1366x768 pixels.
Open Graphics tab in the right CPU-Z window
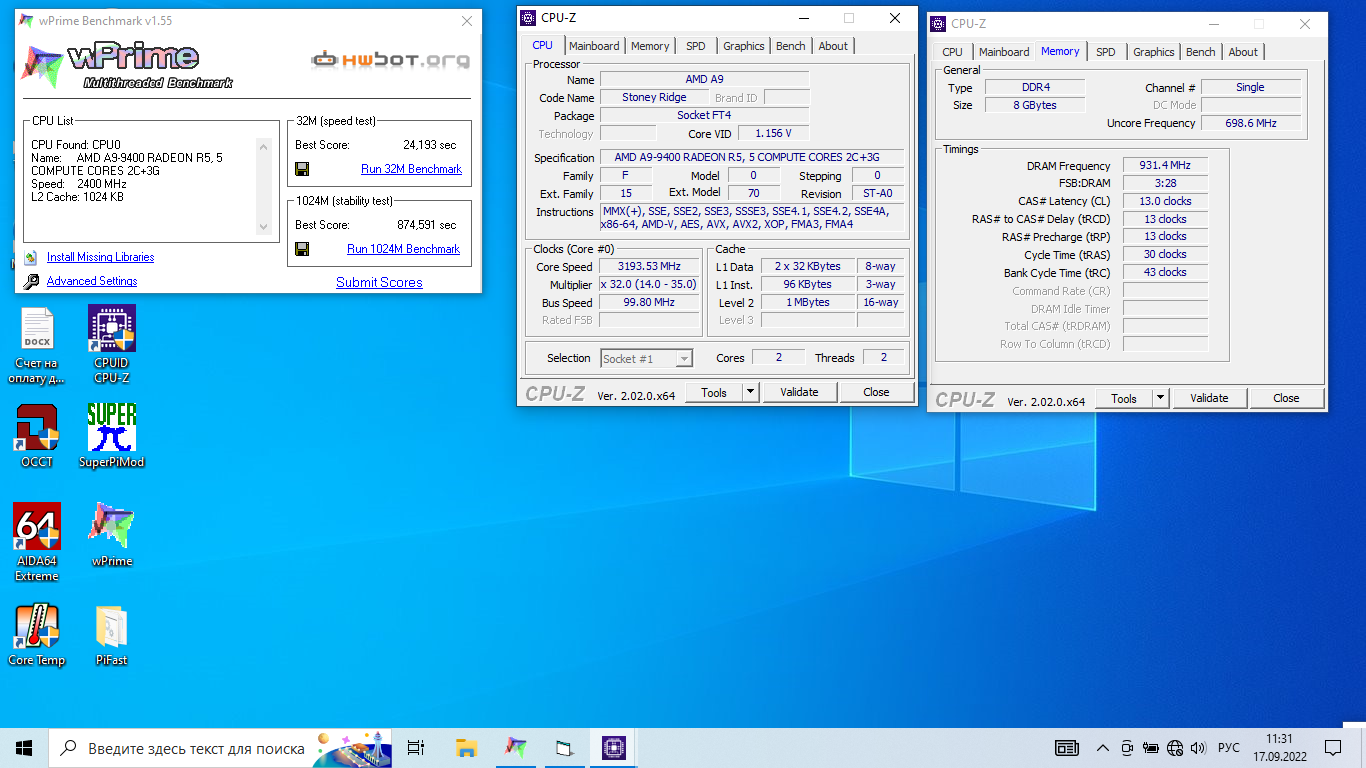1154,52
